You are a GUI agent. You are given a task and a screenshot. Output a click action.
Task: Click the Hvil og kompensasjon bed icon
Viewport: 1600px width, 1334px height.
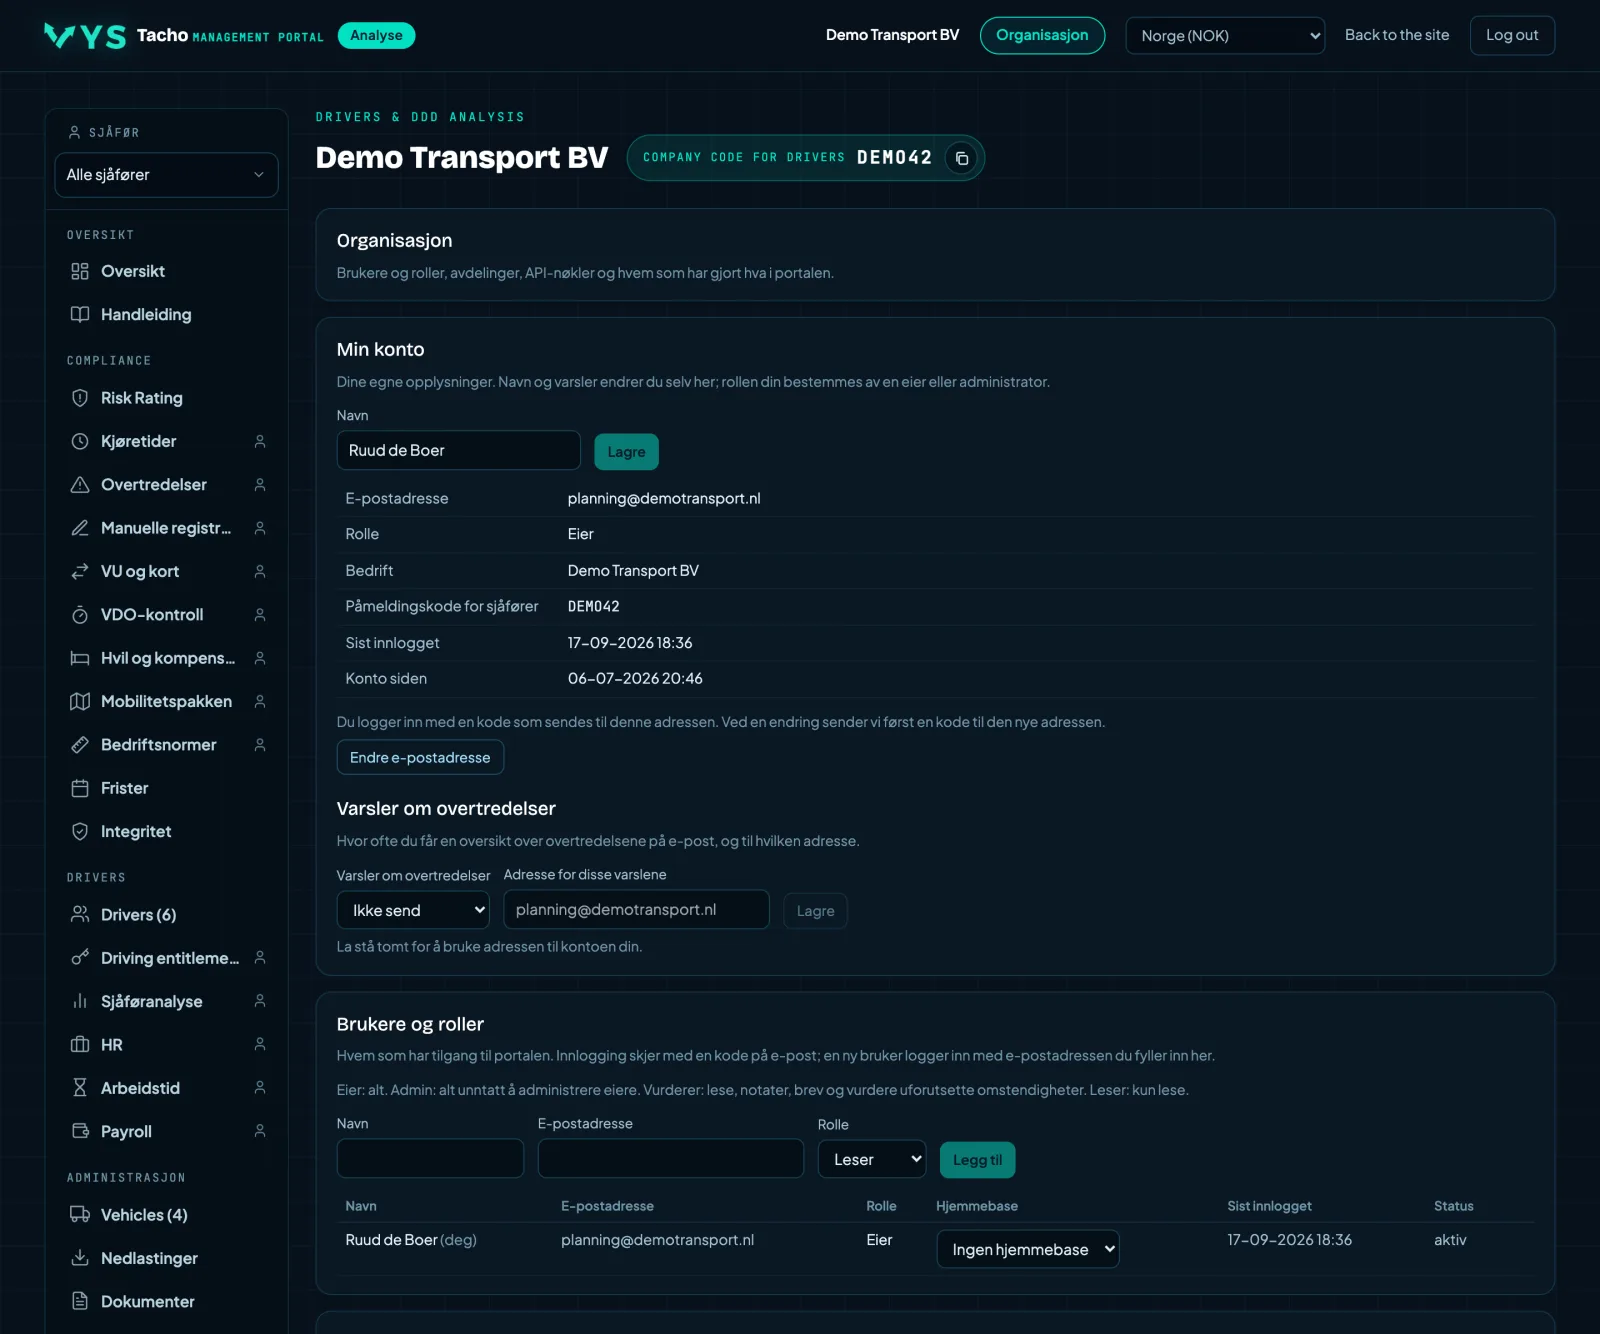(x=80, y=658)
